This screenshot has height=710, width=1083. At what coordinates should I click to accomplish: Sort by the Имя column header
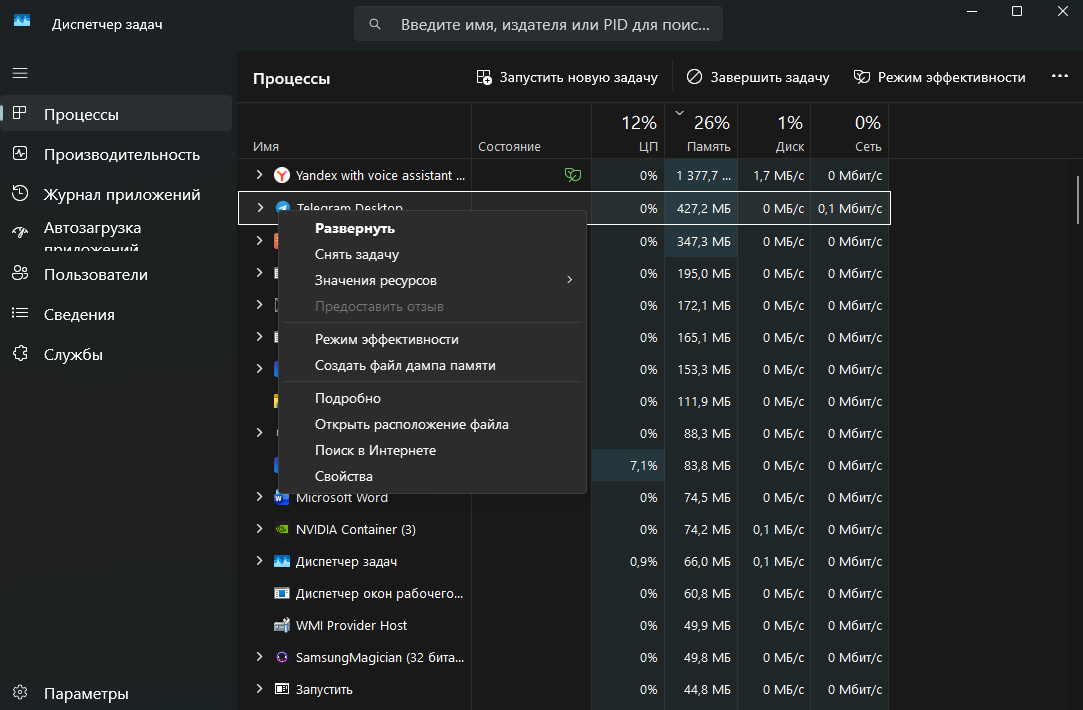(x=354, y=131)
